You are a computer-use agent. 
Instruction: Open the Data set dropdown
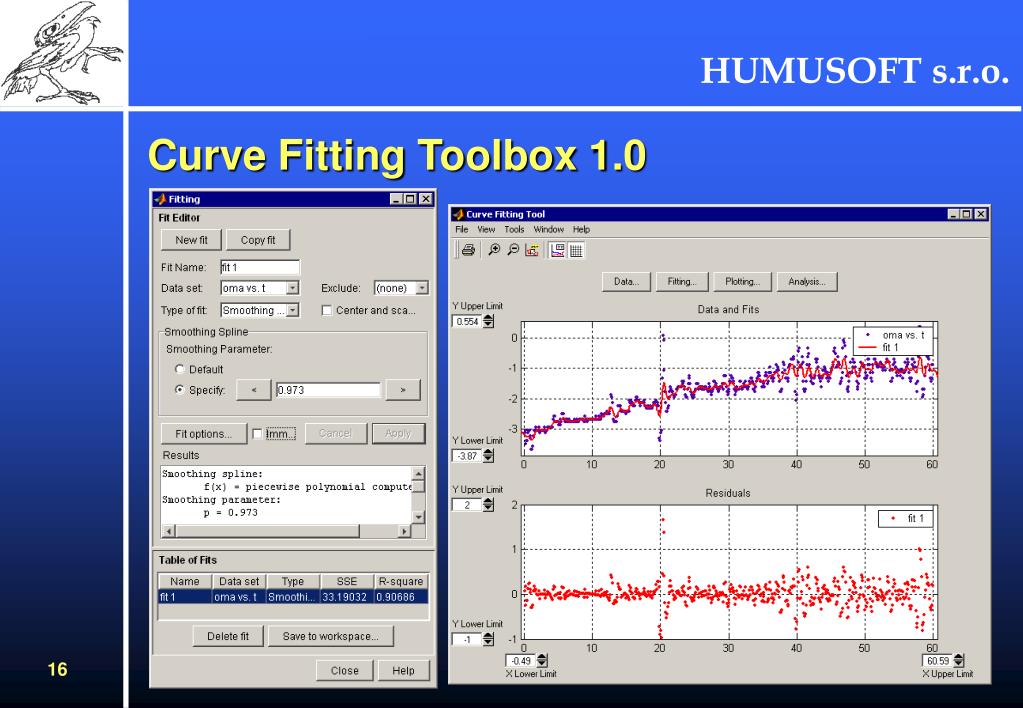pos(292,288)
